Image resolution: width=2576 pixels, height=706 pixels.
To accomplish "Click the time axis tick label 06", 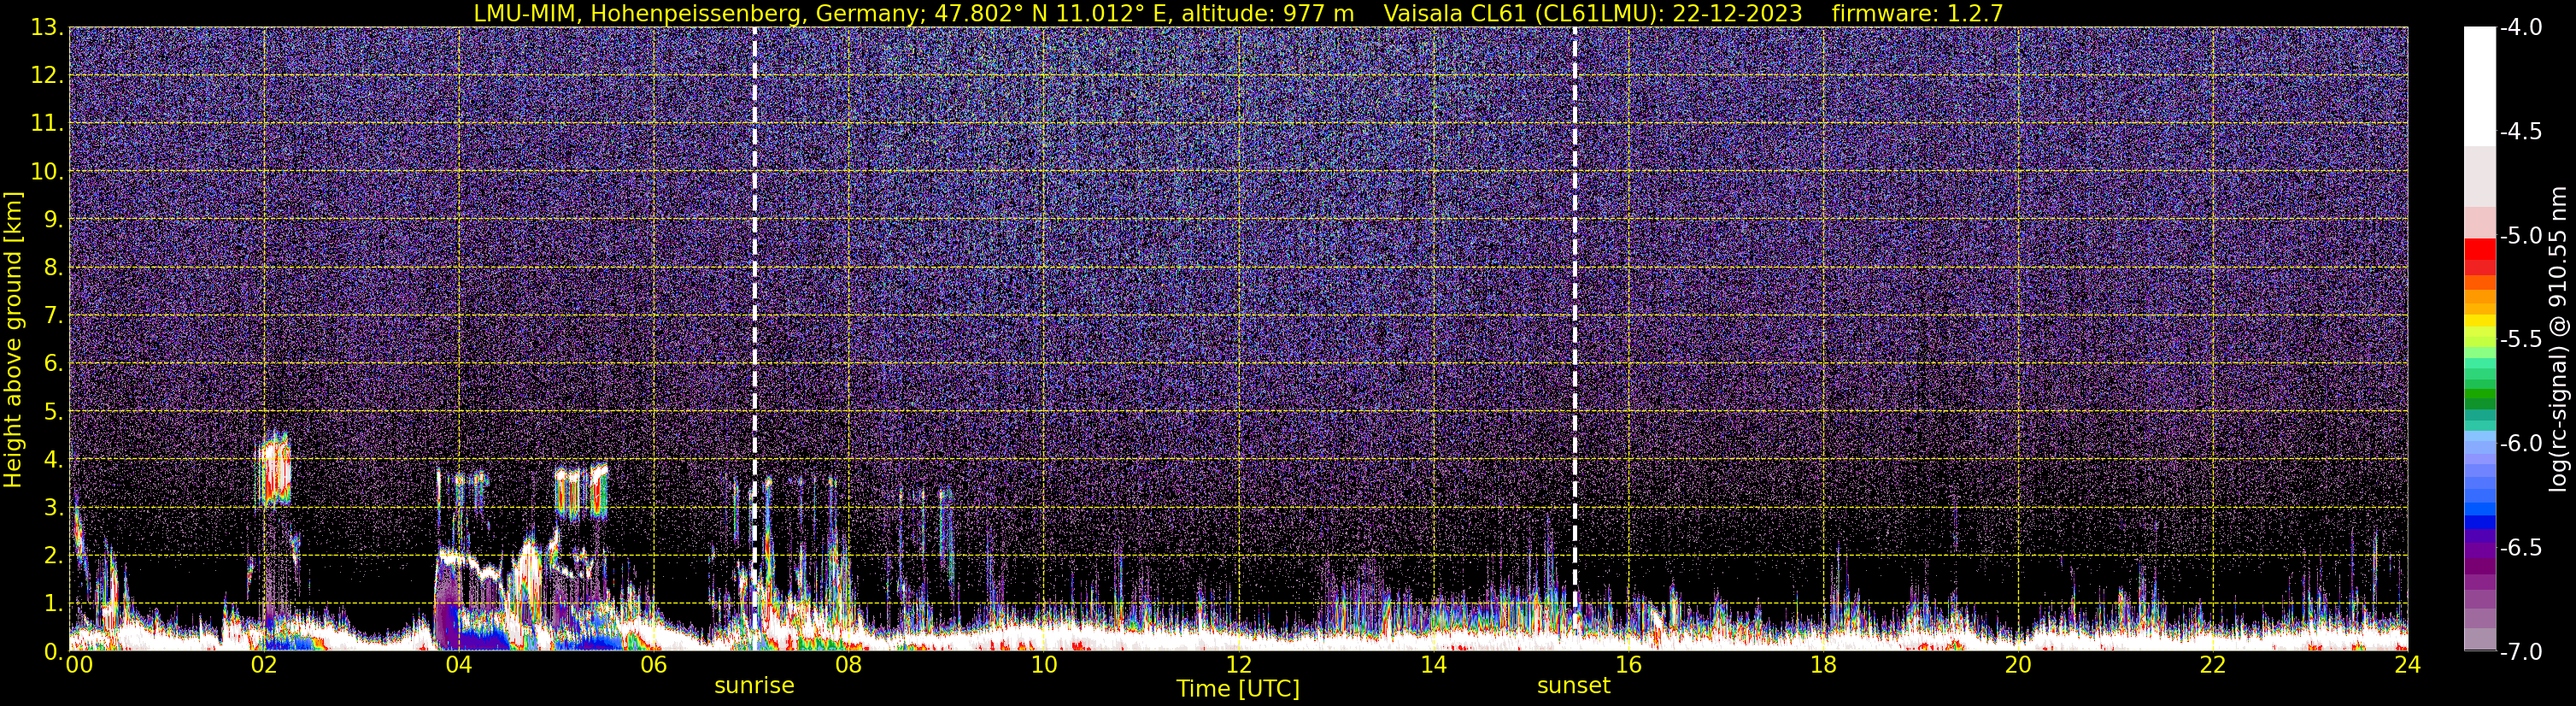I will [x=653, y=665].
